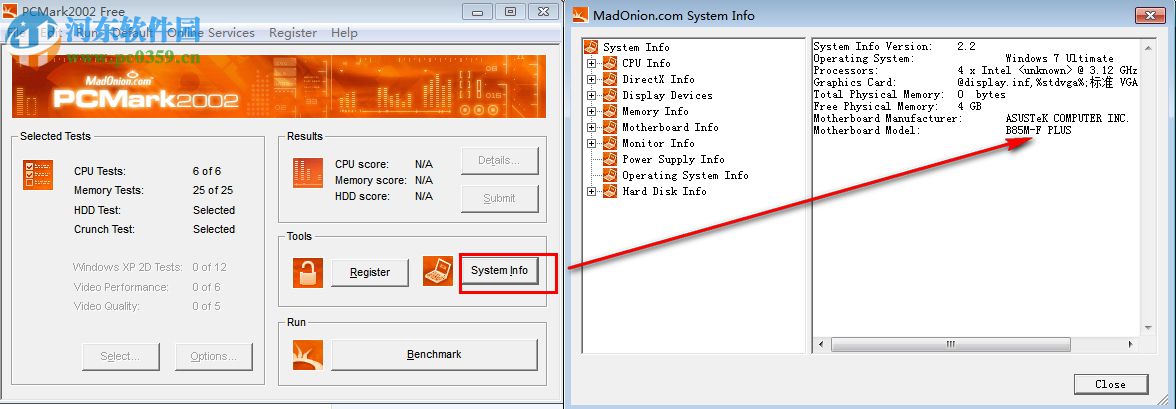Image resolution: width=1176 pixels, height=409 pixels.
Task: Click the horizontal scrollbar thumb in info pane
Action: [951, 344]
